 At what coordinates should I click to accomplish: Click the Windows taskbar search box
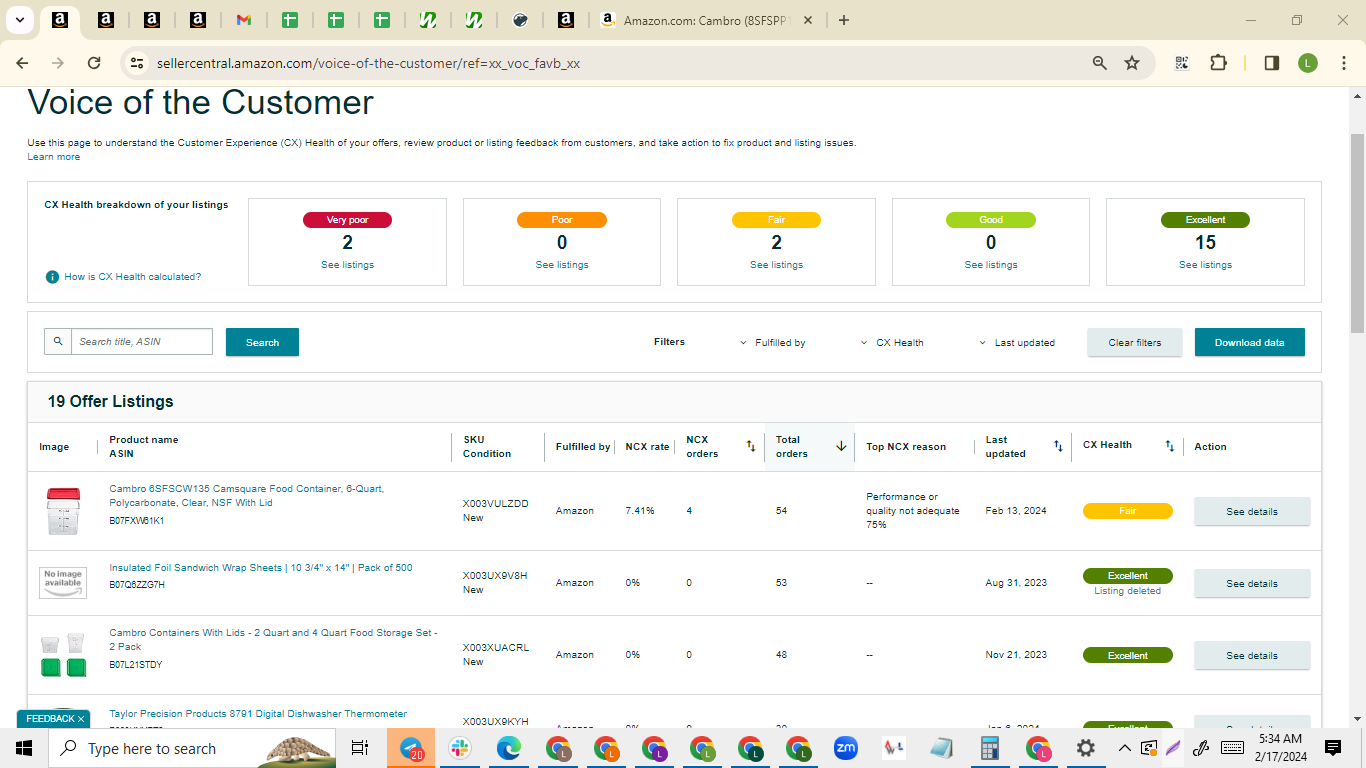(x=192, y=748)
